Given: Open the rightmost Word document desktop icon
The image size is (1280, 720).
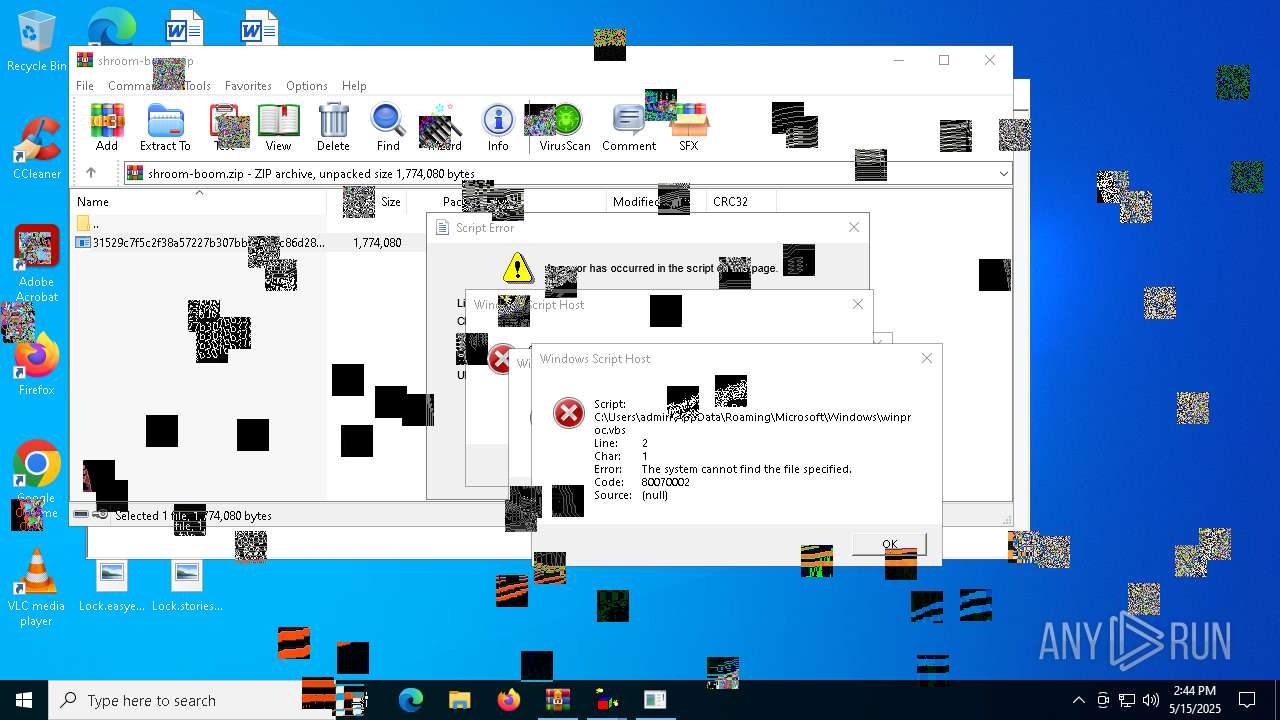Looking at the screenshot, I should click(x=259, y=27).
